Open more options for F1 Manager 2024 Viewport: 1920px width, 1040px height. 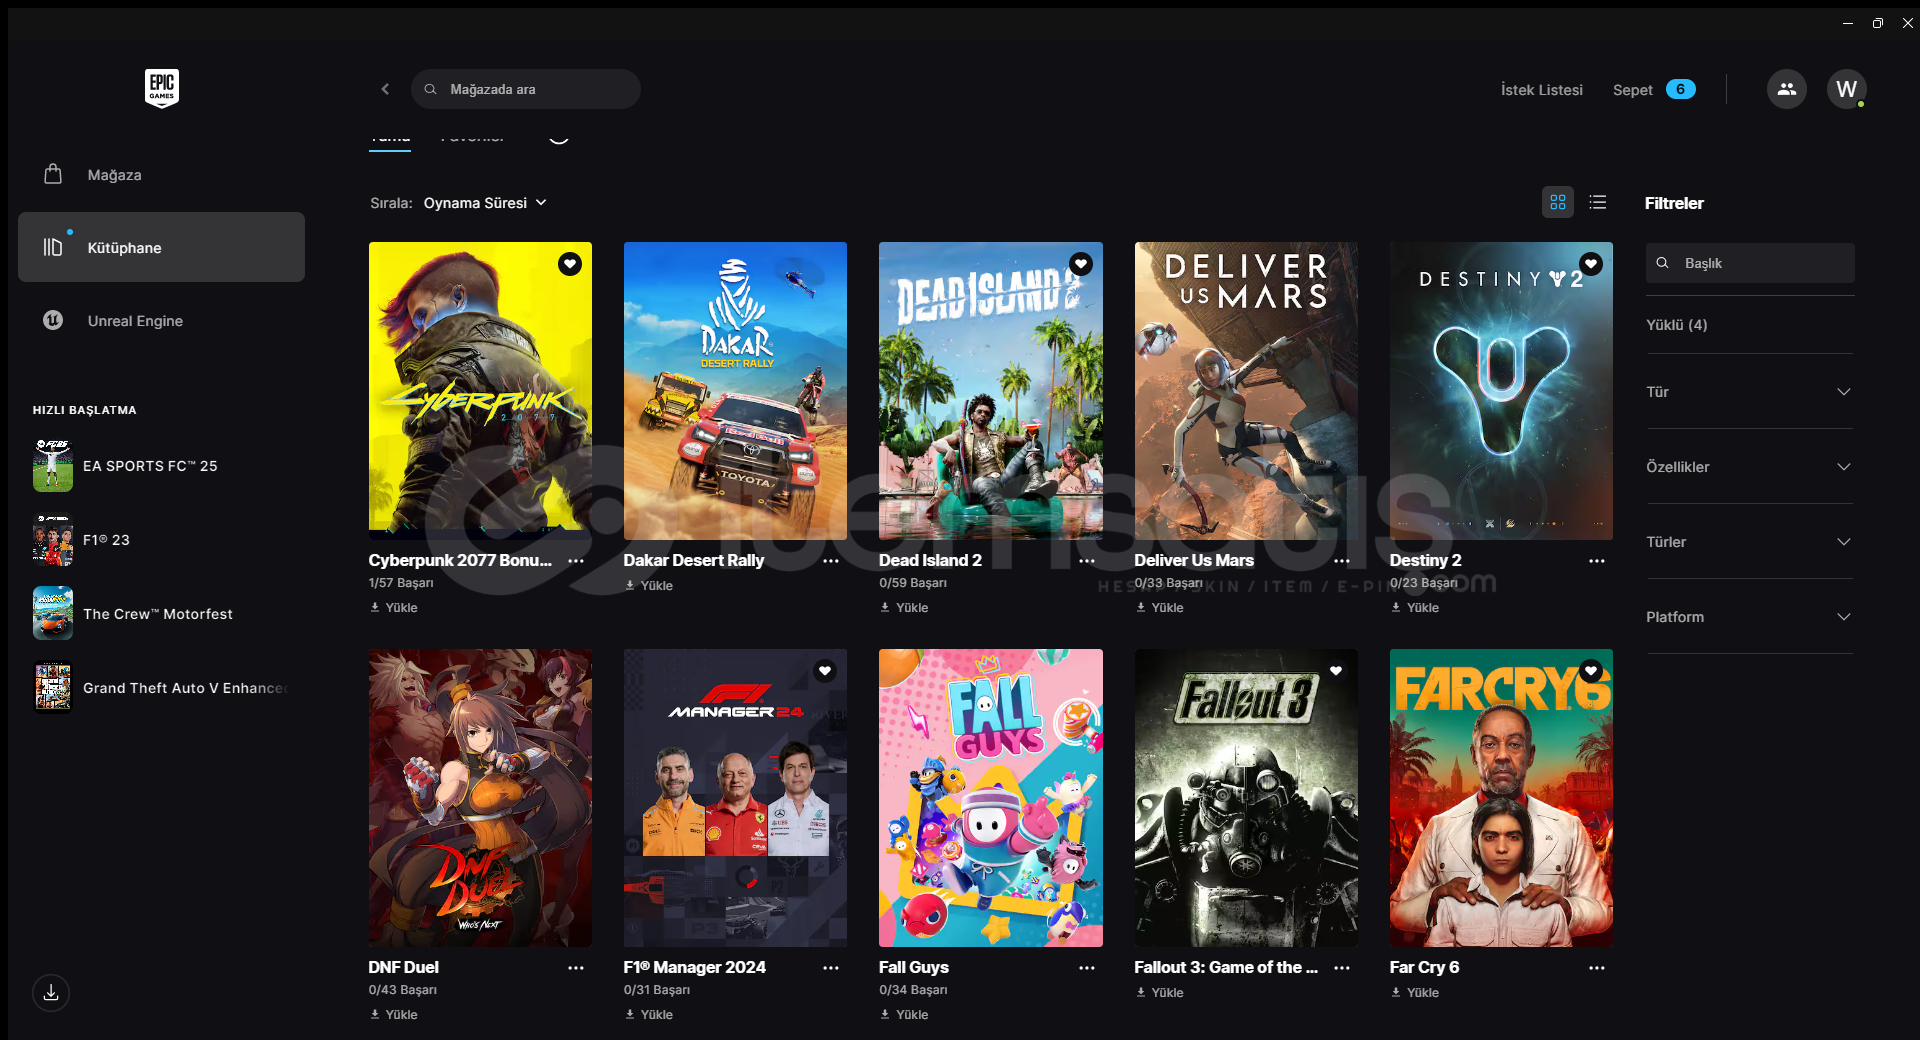(831, 968)
